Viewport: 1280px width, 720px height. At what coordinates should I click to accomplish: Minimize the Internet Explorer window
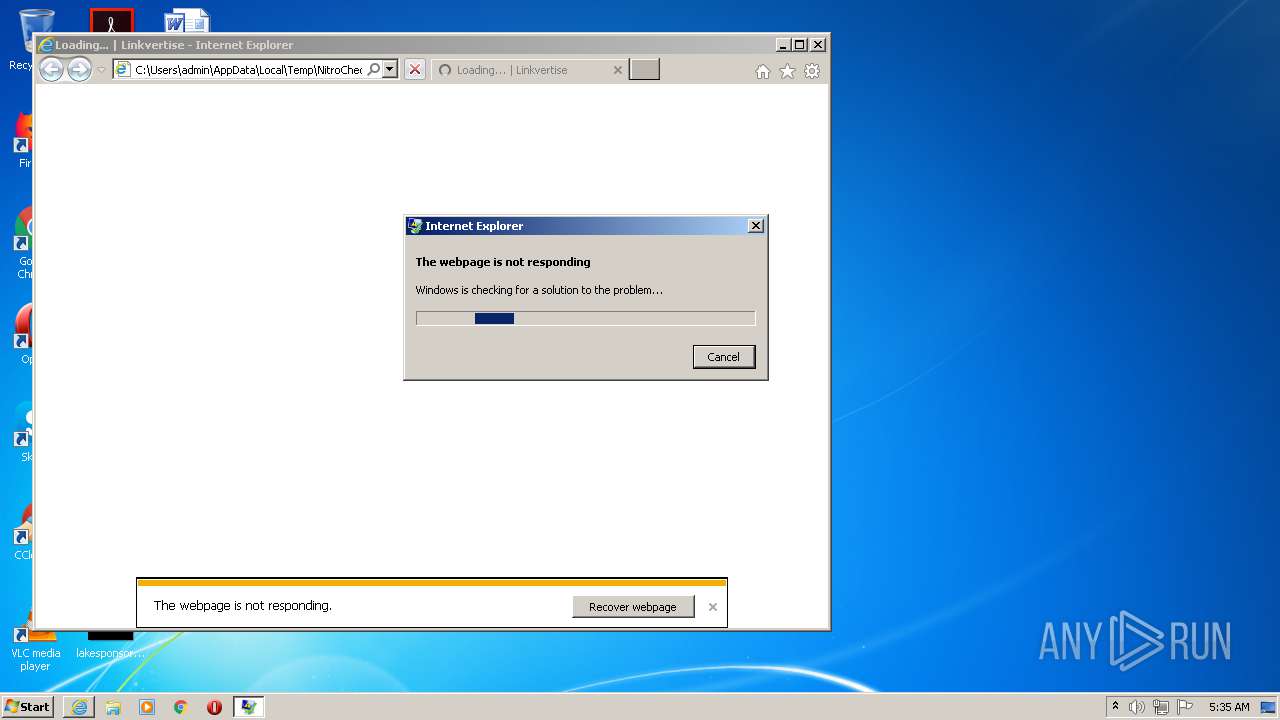coord(782,45)
